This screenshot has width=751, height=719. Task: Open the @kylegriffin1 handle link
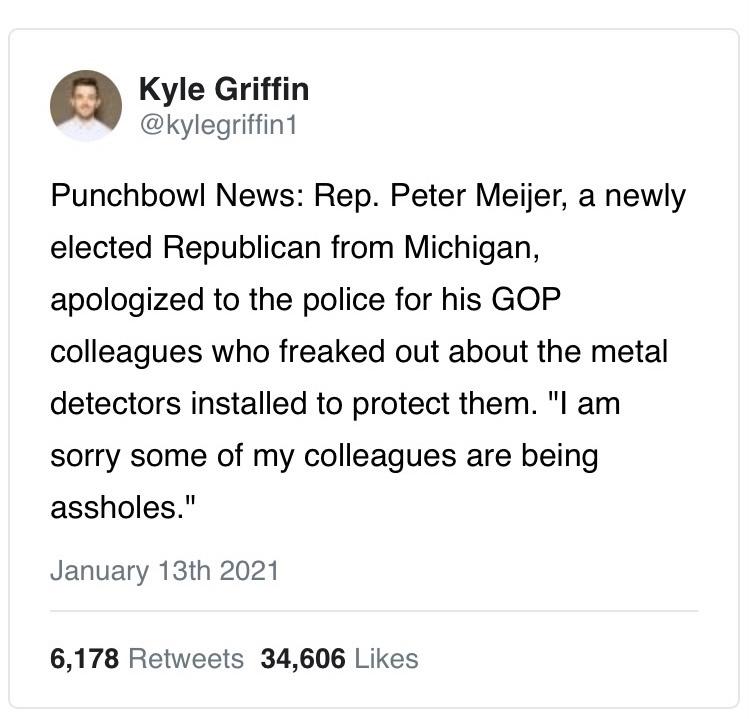[217, 125]
